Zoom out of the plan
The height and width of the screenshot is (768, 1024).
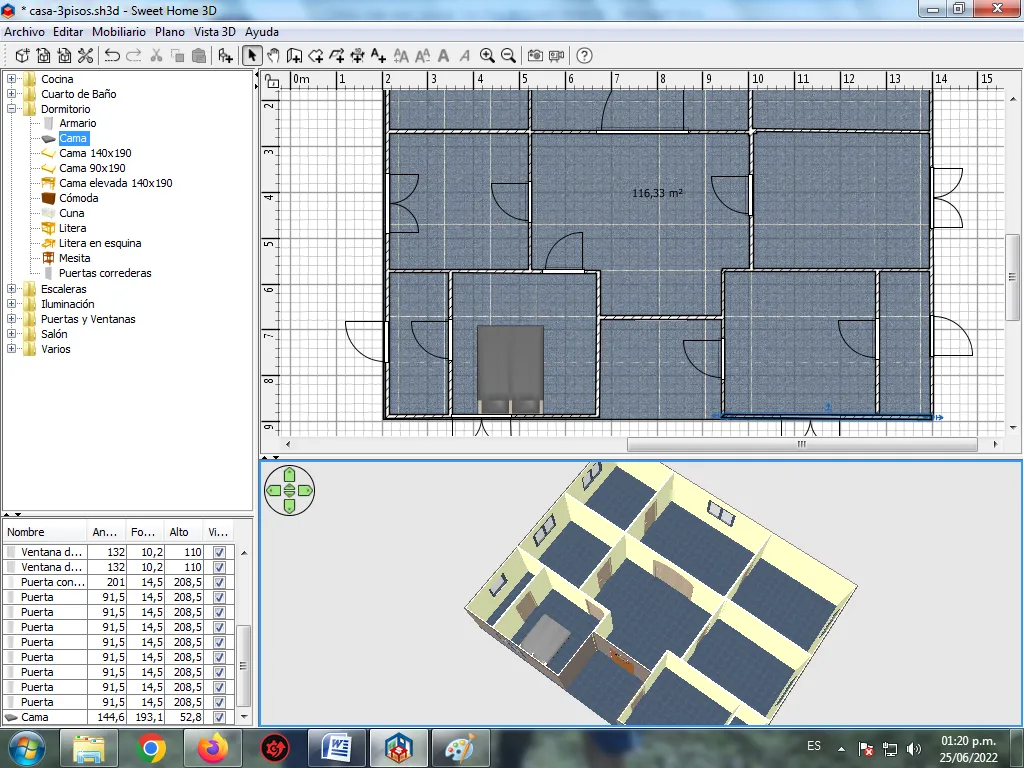click(x=508, y=56)
